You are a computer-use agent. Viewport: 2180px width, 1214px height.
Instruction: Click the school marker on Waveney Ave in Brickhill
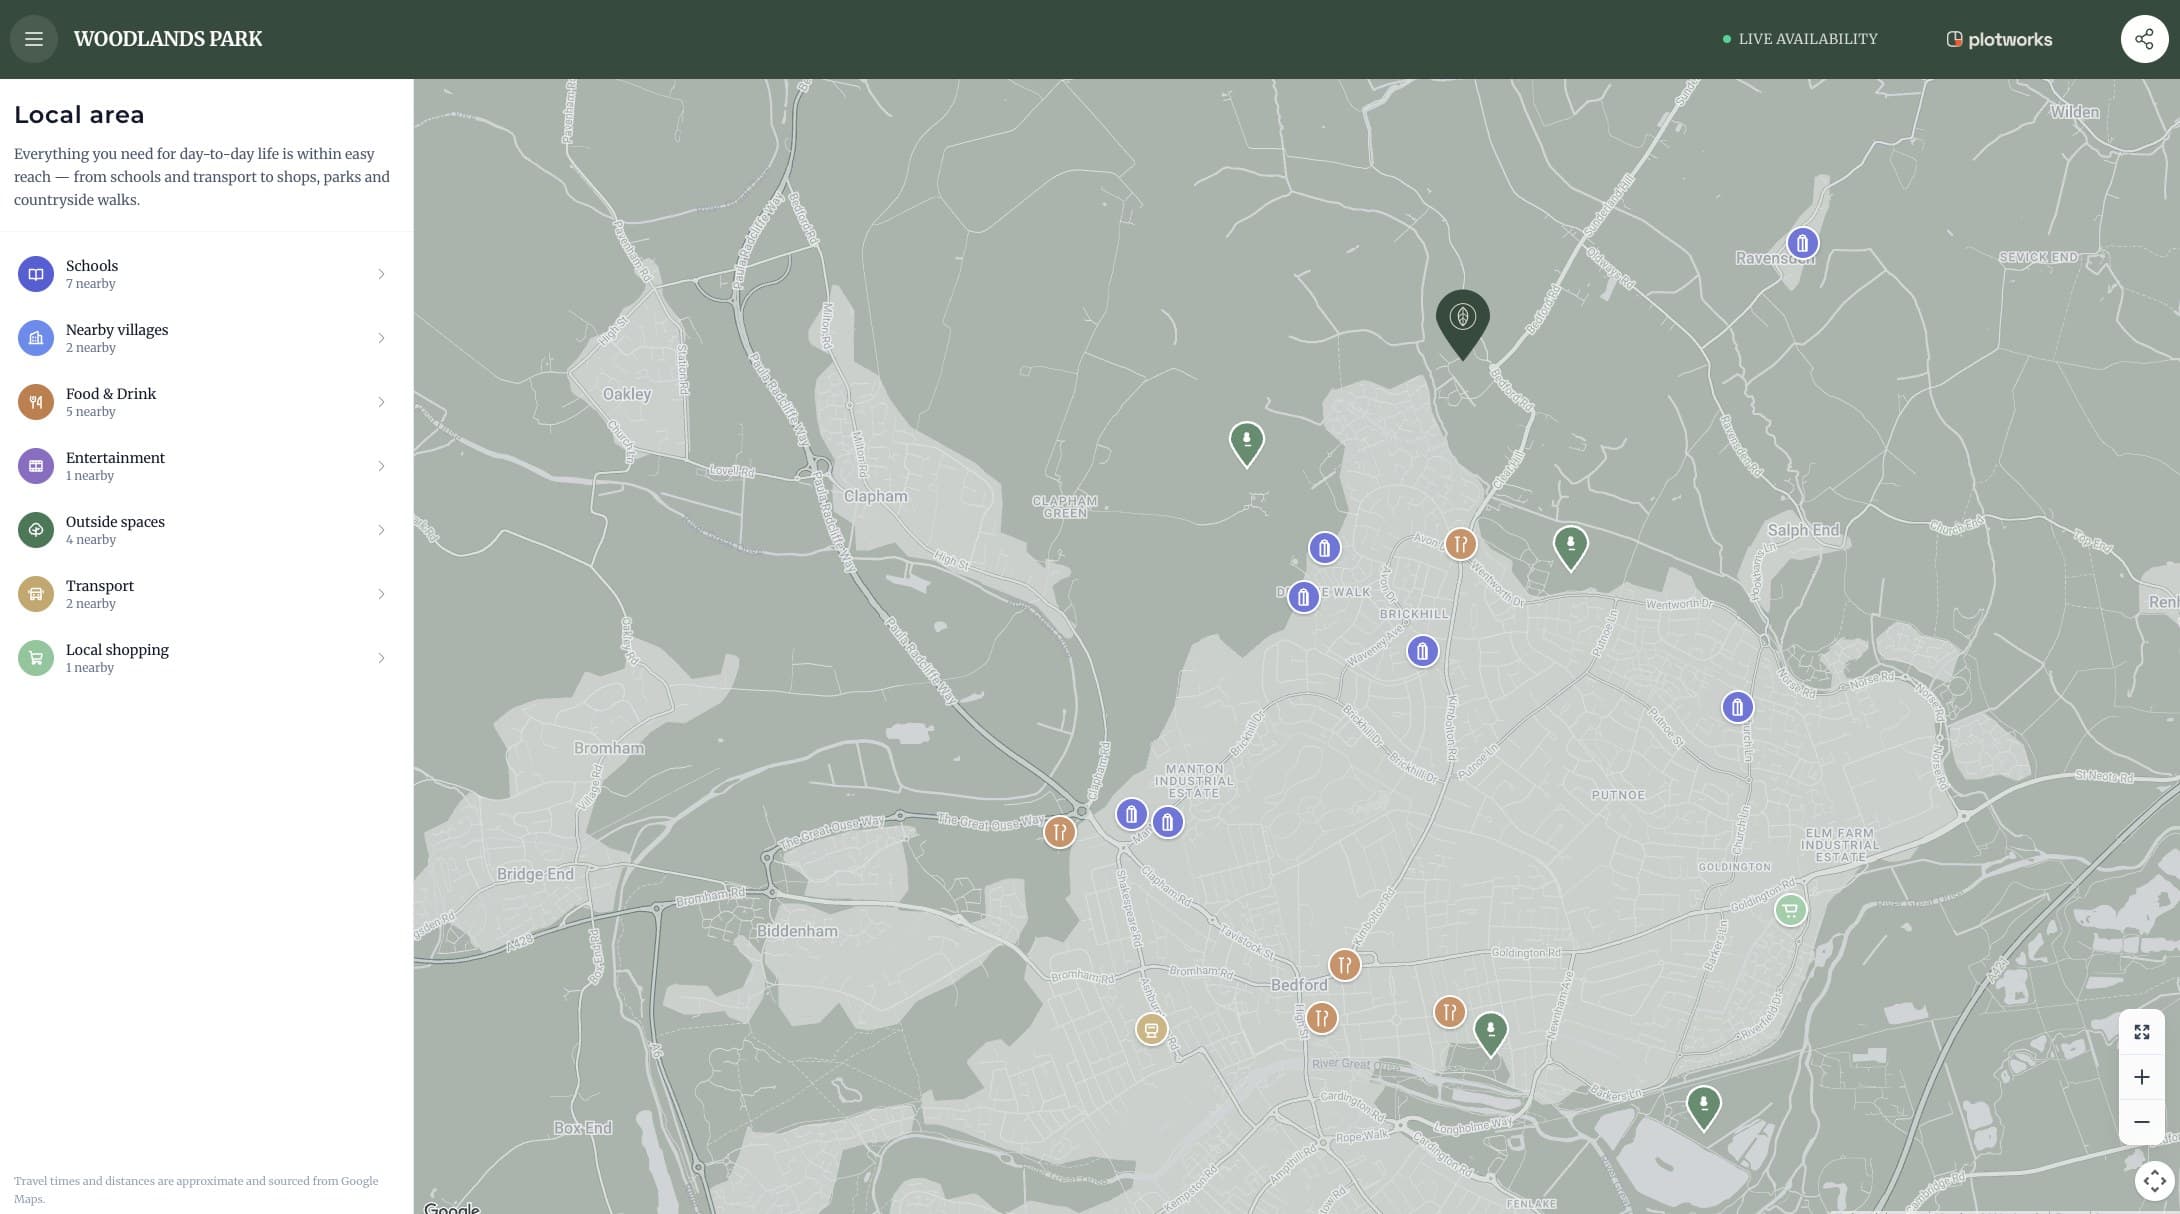click(1422, 651)
